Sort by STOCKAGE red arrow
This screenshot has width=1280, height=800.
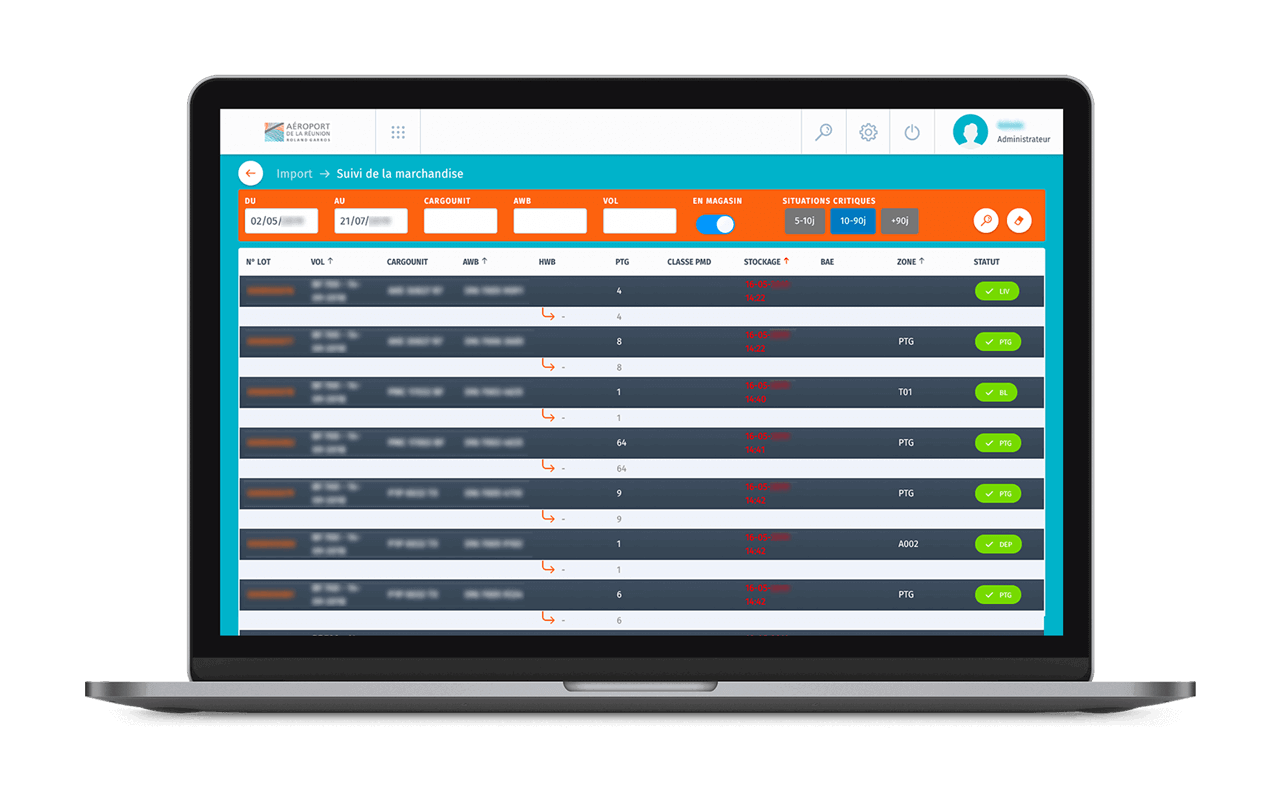pos(786,262)
